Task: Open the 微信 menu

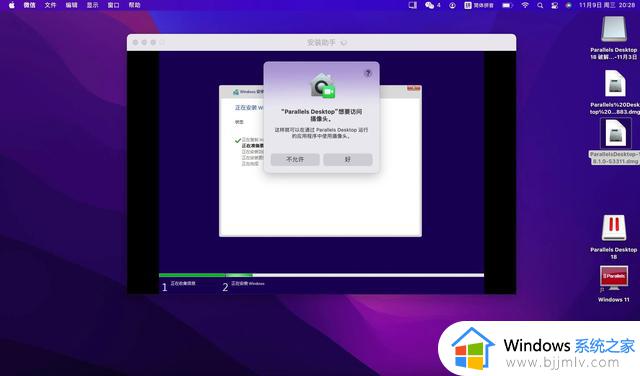Action: pyautogui.click(x=29, y=5)
